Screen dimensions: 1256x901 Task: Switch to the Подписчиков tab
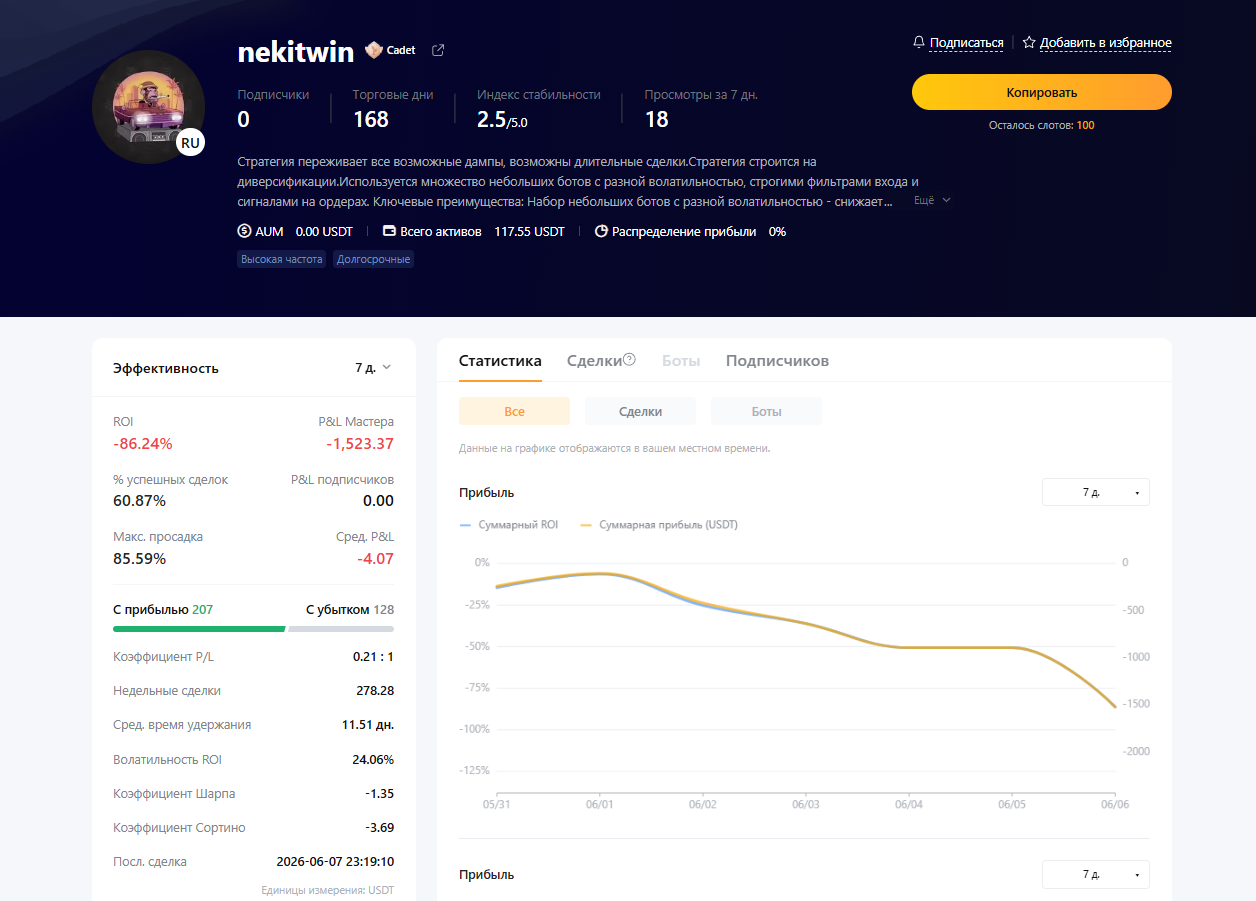(777, 360)
